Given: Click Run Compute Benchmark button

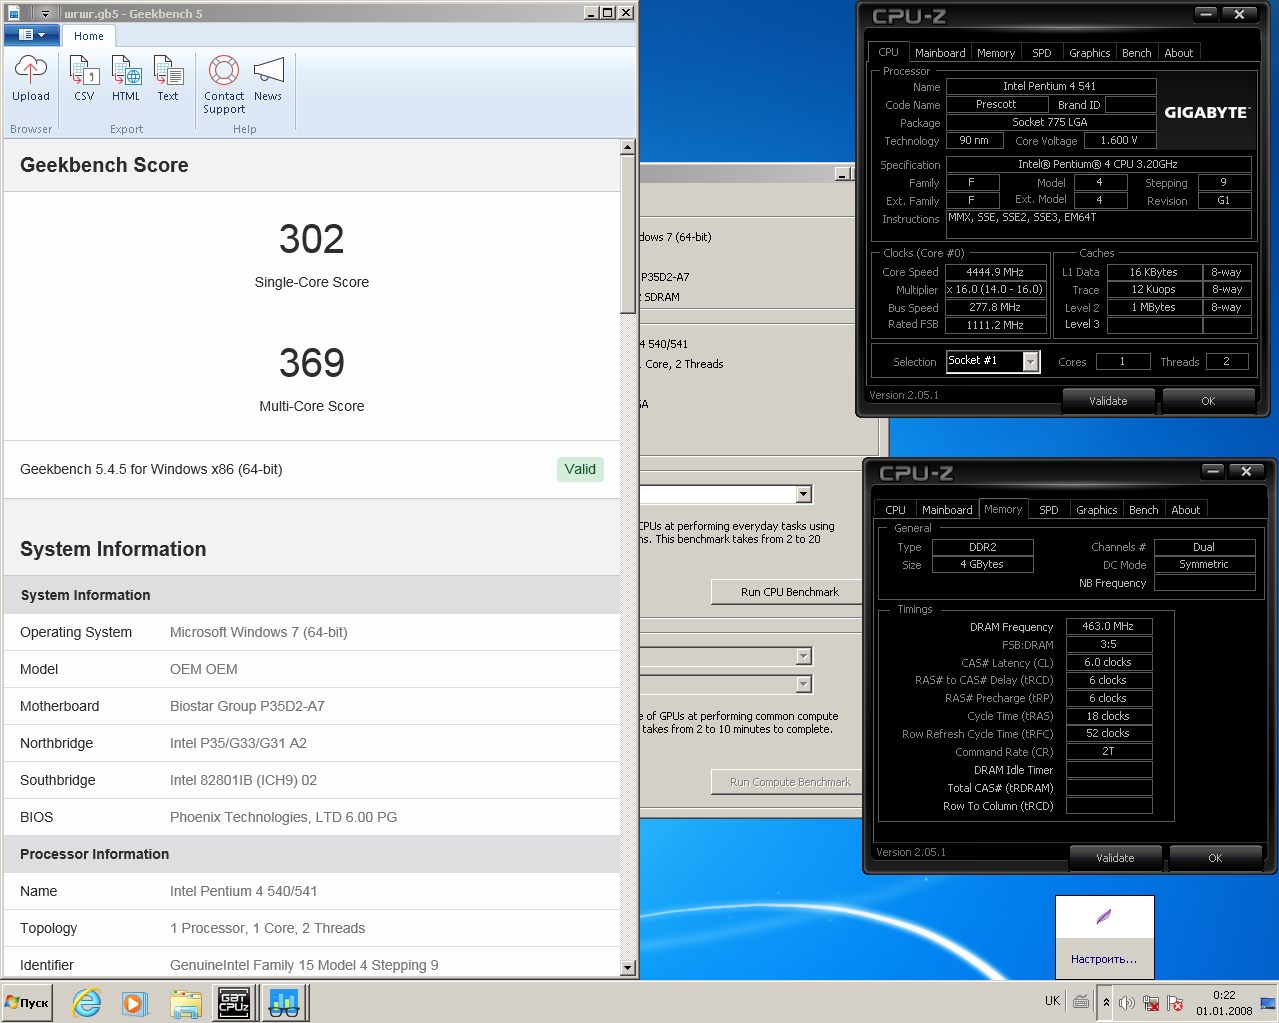Looking at the screenshot, I should (789, 782).
